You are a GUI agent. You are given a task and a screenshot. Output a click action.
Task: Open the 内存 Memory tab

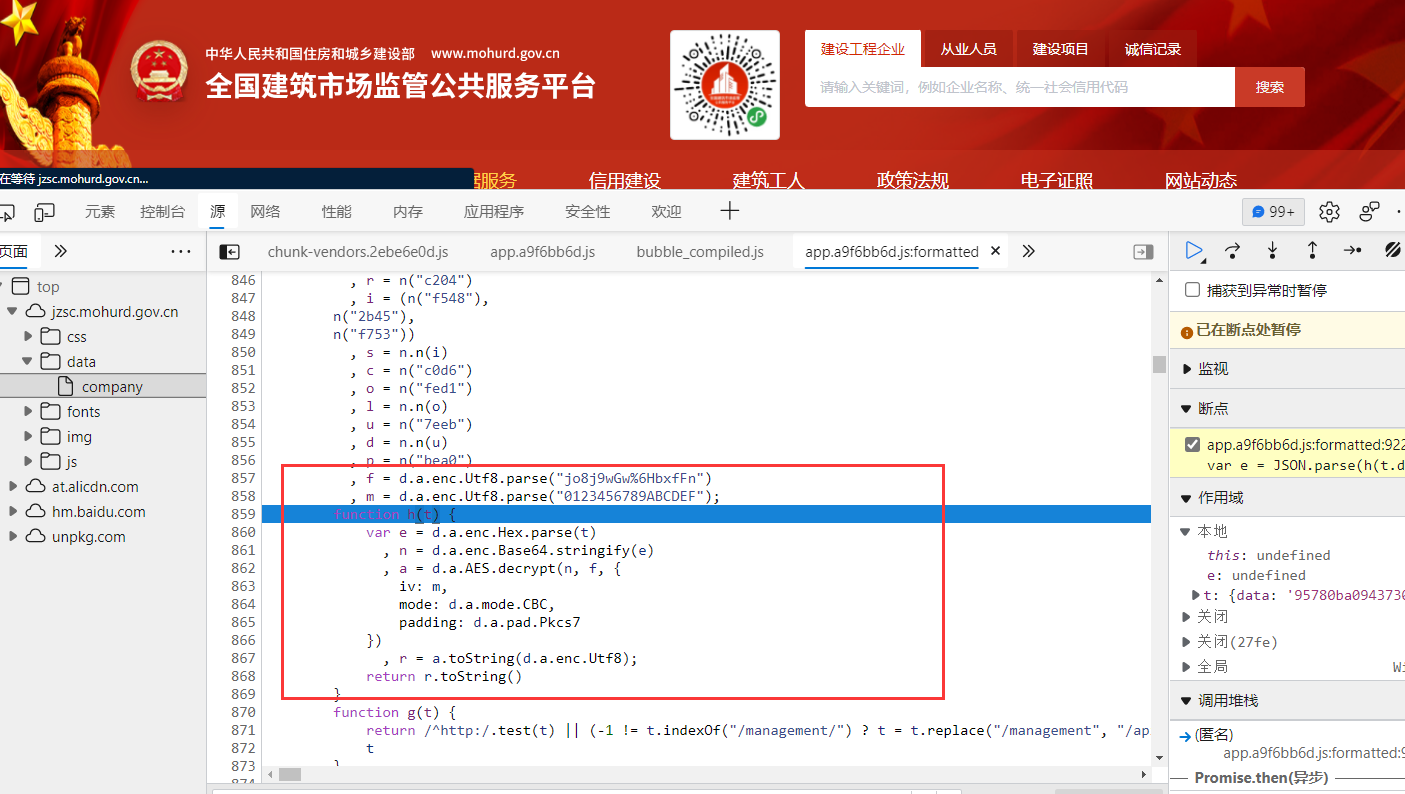click(408, 212)
